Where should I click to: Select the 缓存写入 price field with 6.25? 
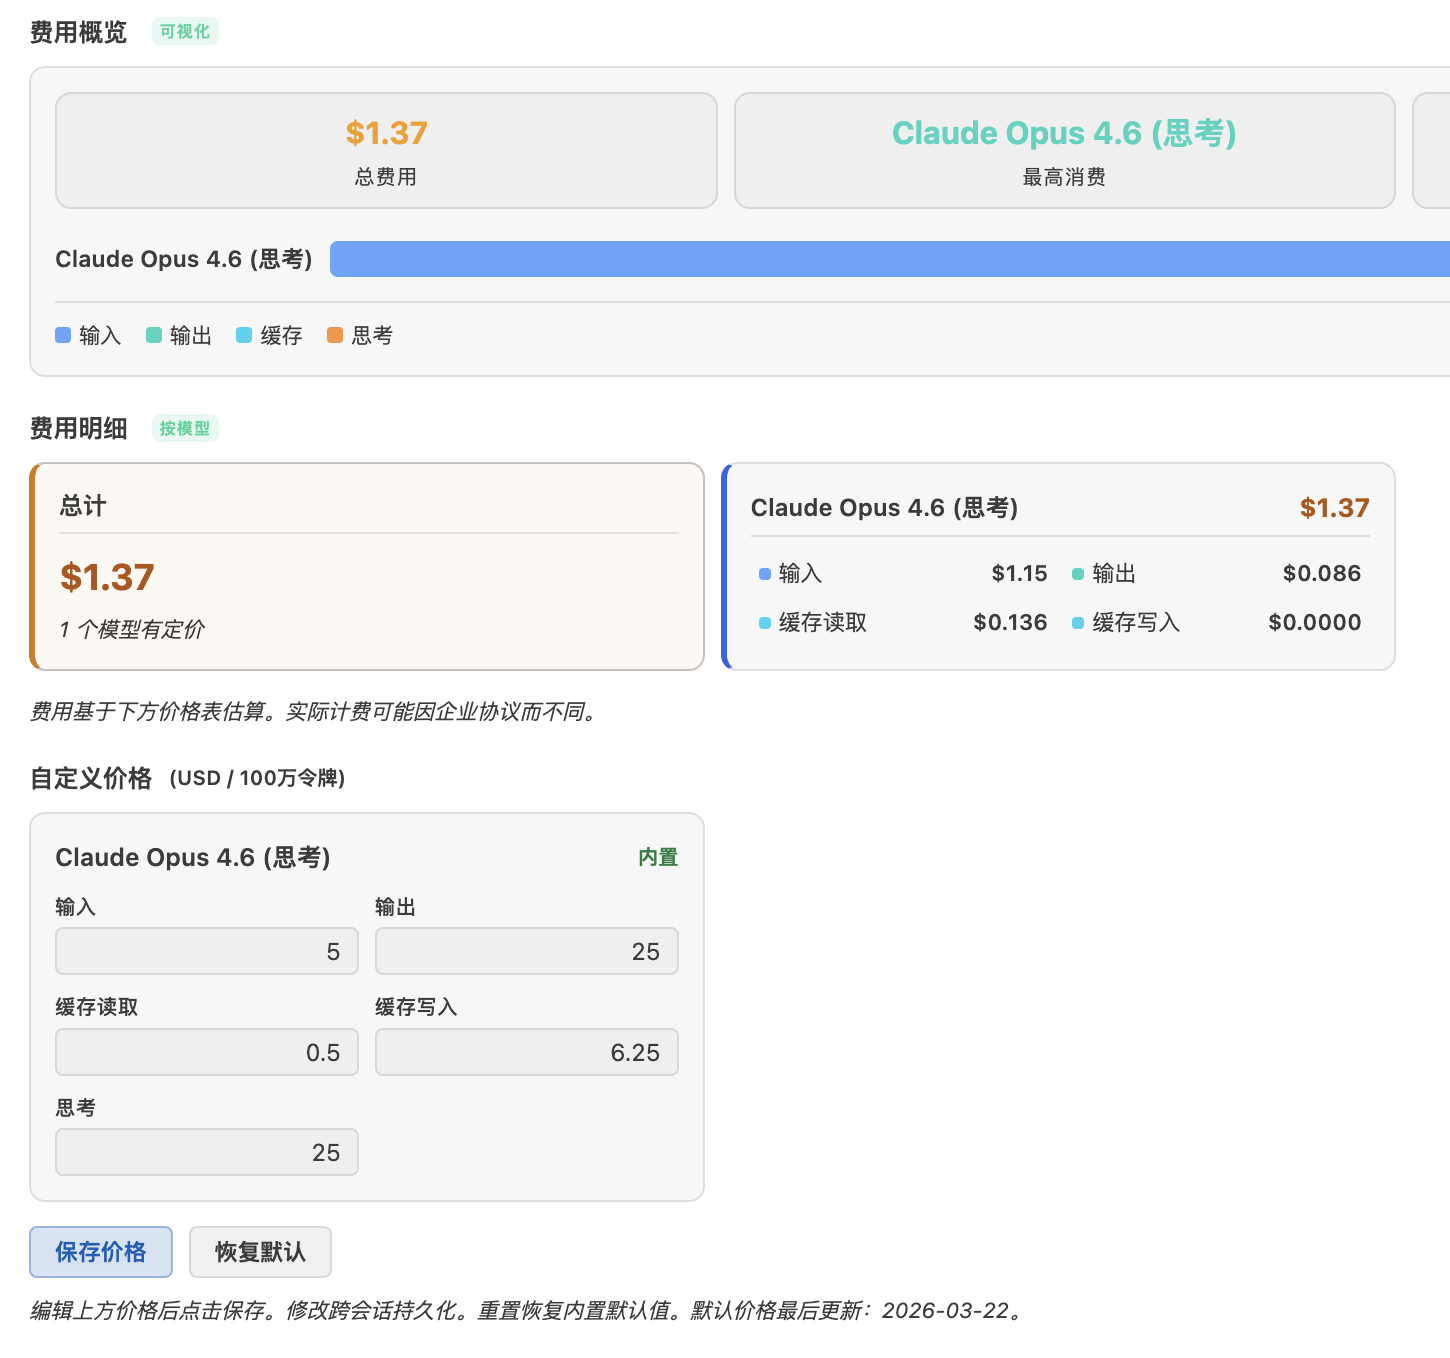tap(527, 1052)
